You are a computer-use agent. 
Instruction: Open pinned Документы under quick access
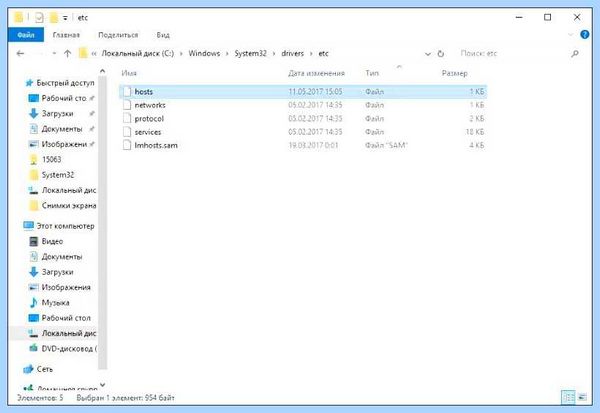(x=62, y=129)
